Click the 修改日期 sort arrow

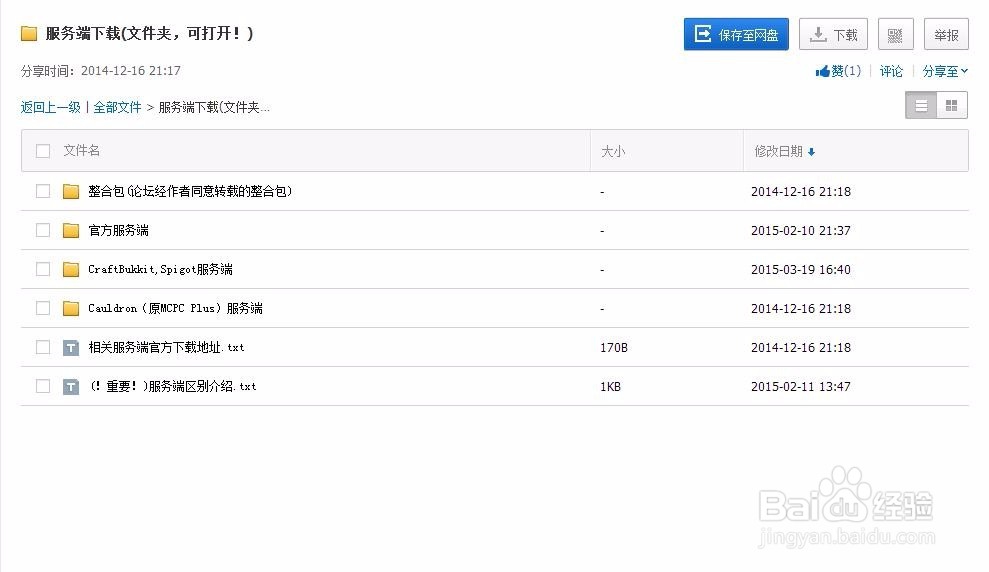pos(811,151)
